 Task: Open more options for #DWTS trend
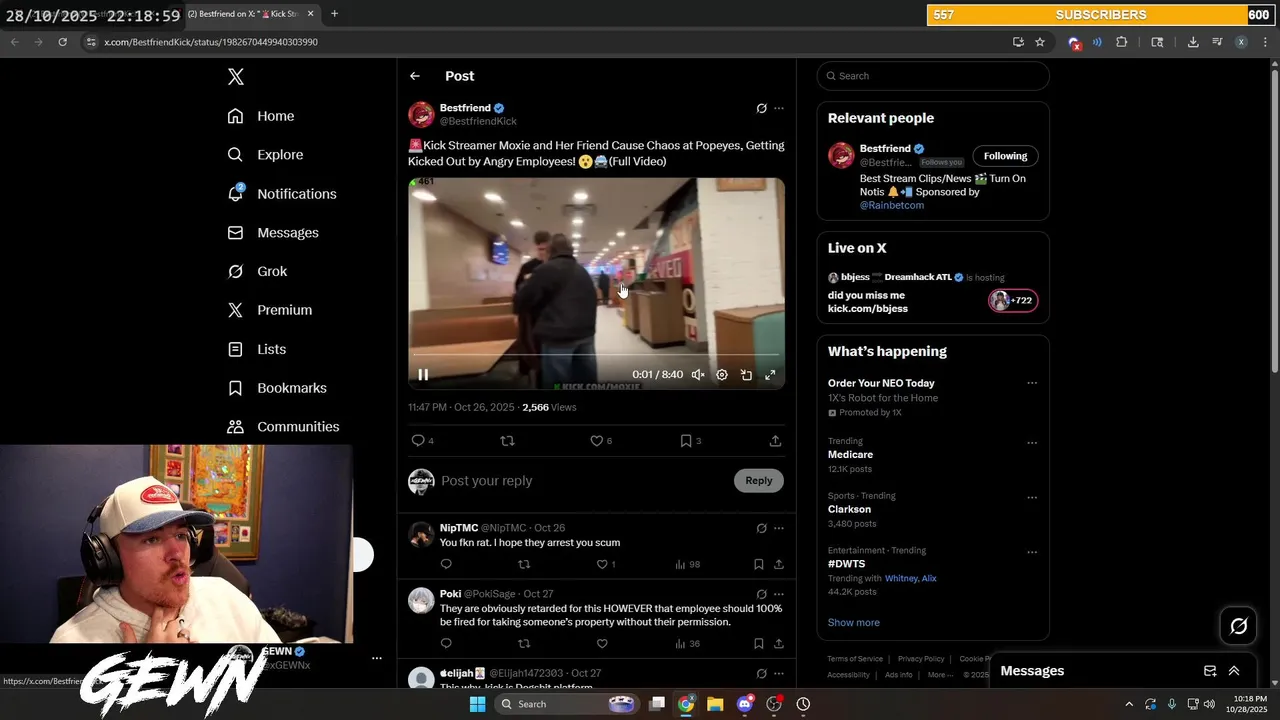pyautogui.click(x=1032, y=552)
